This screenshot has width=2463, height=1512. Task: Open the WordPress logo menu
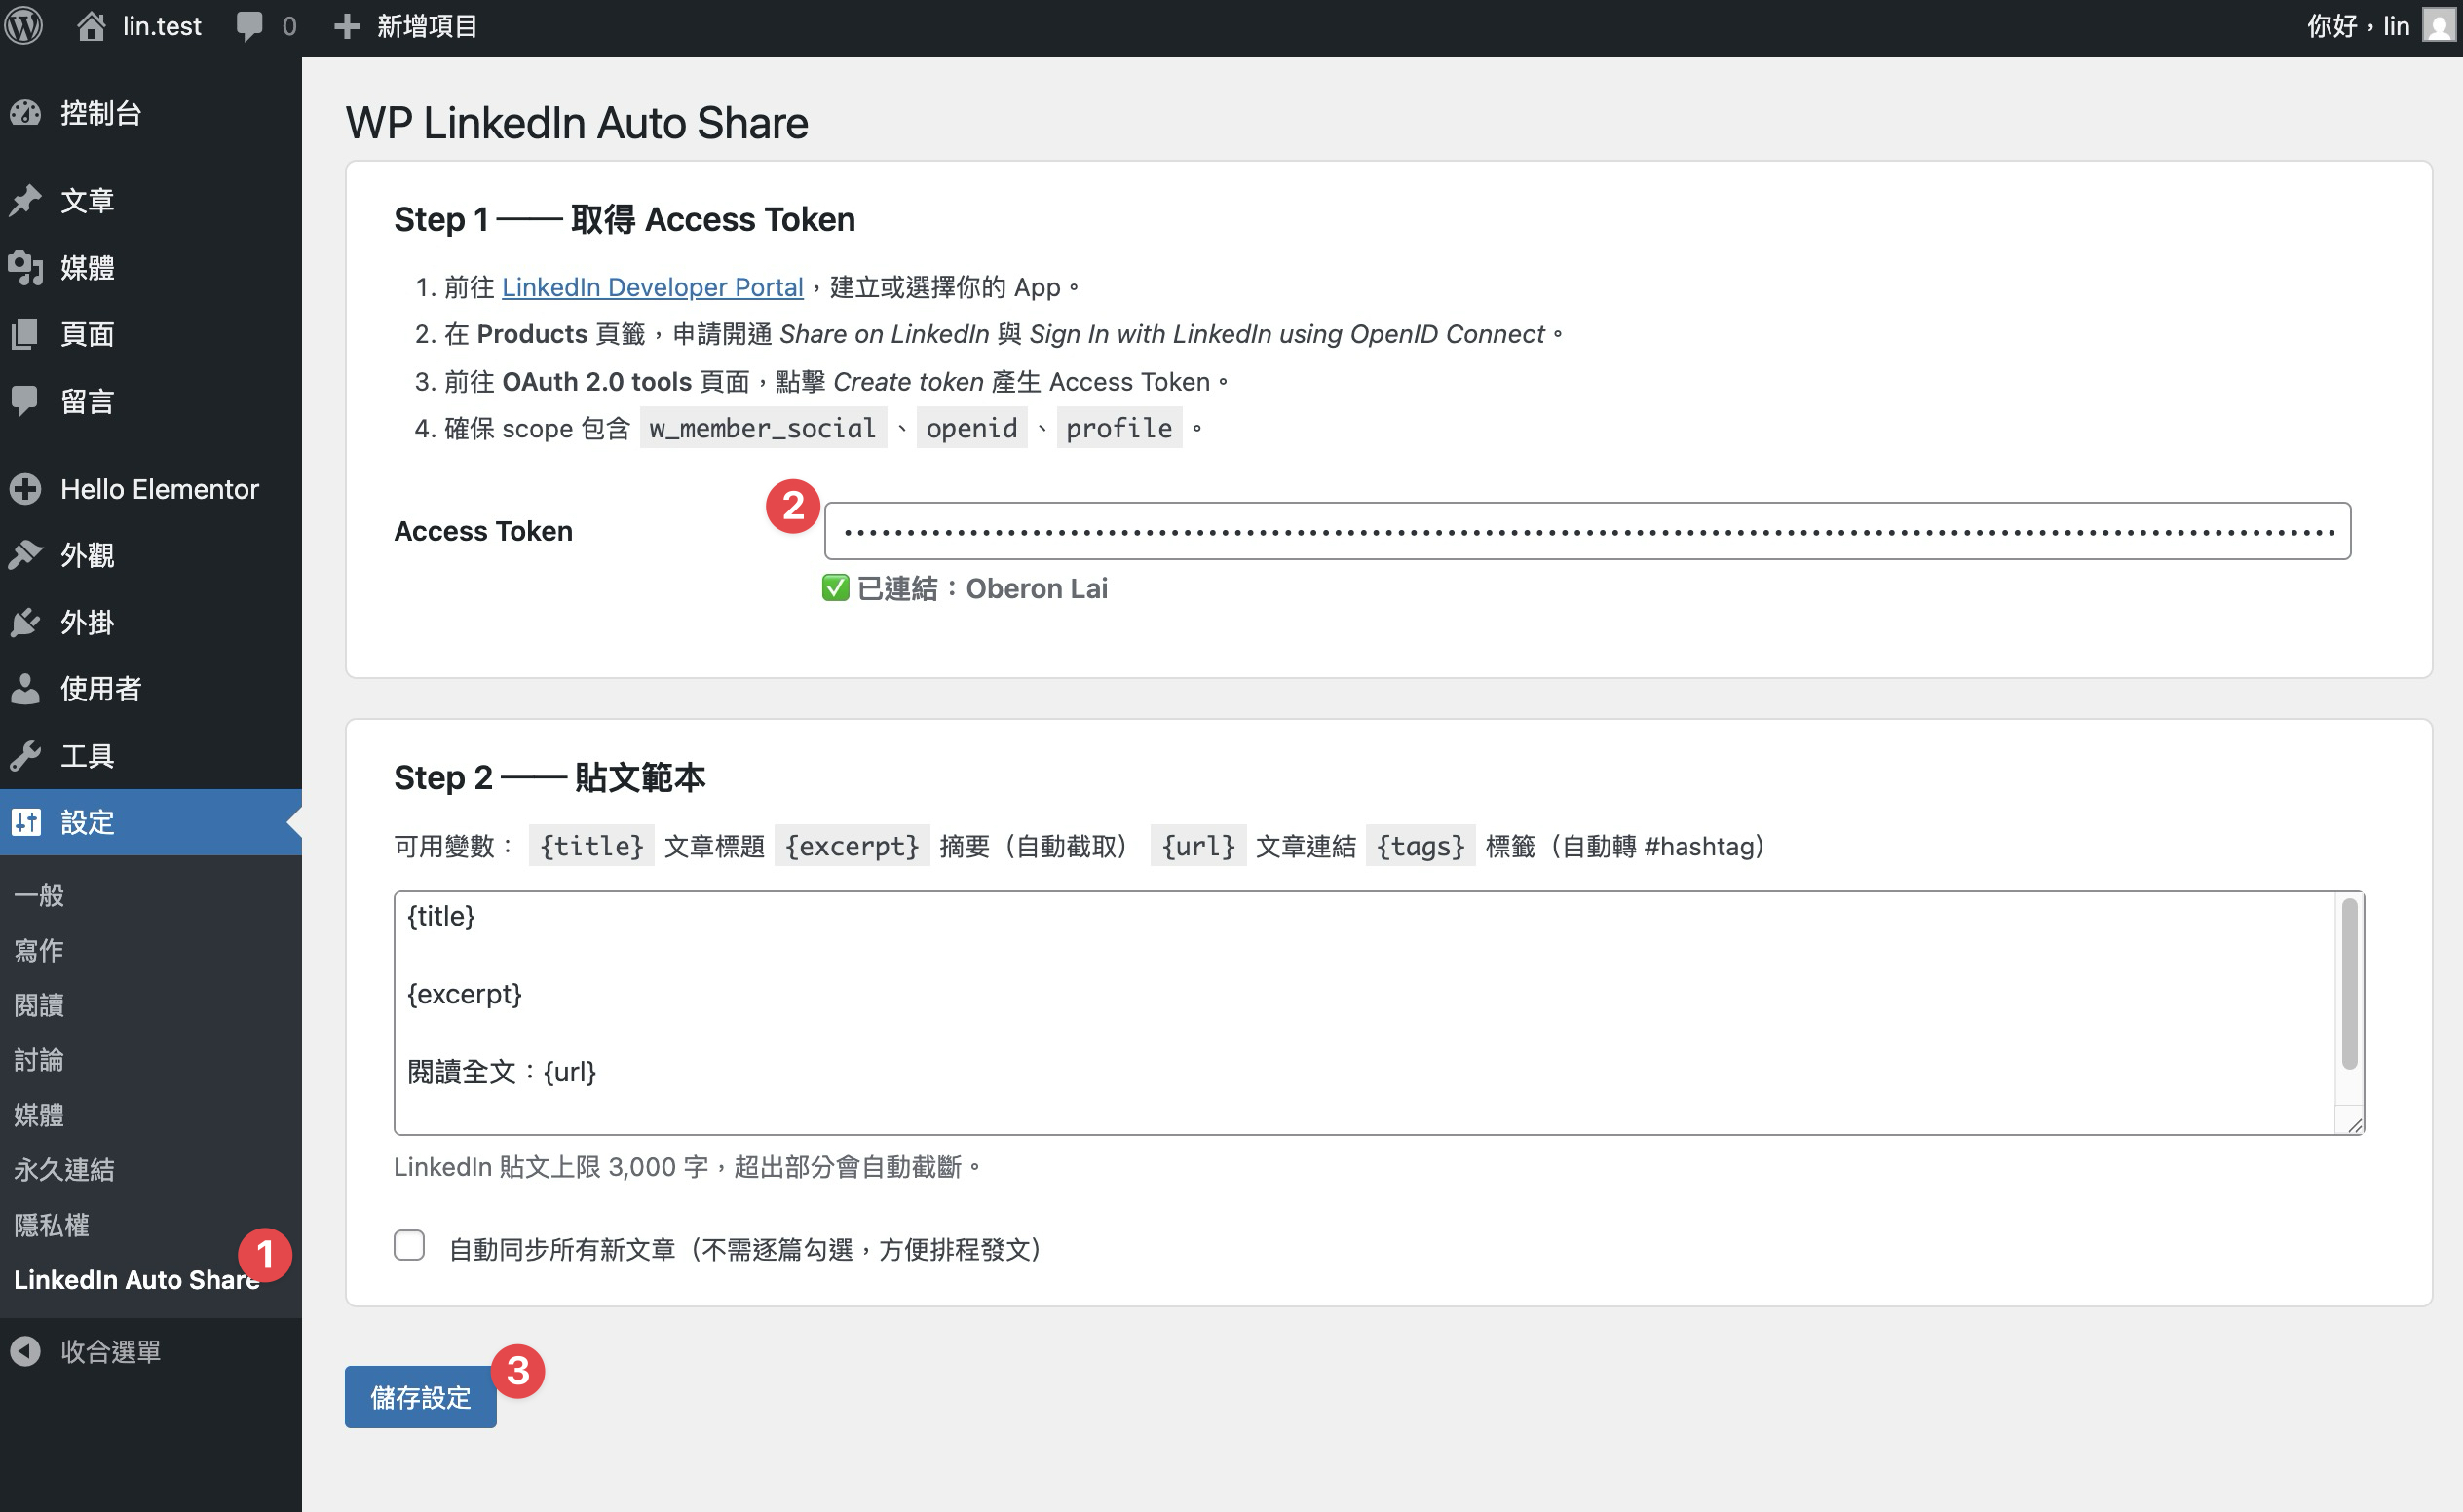pyautogui.click(x=23, y=25)
